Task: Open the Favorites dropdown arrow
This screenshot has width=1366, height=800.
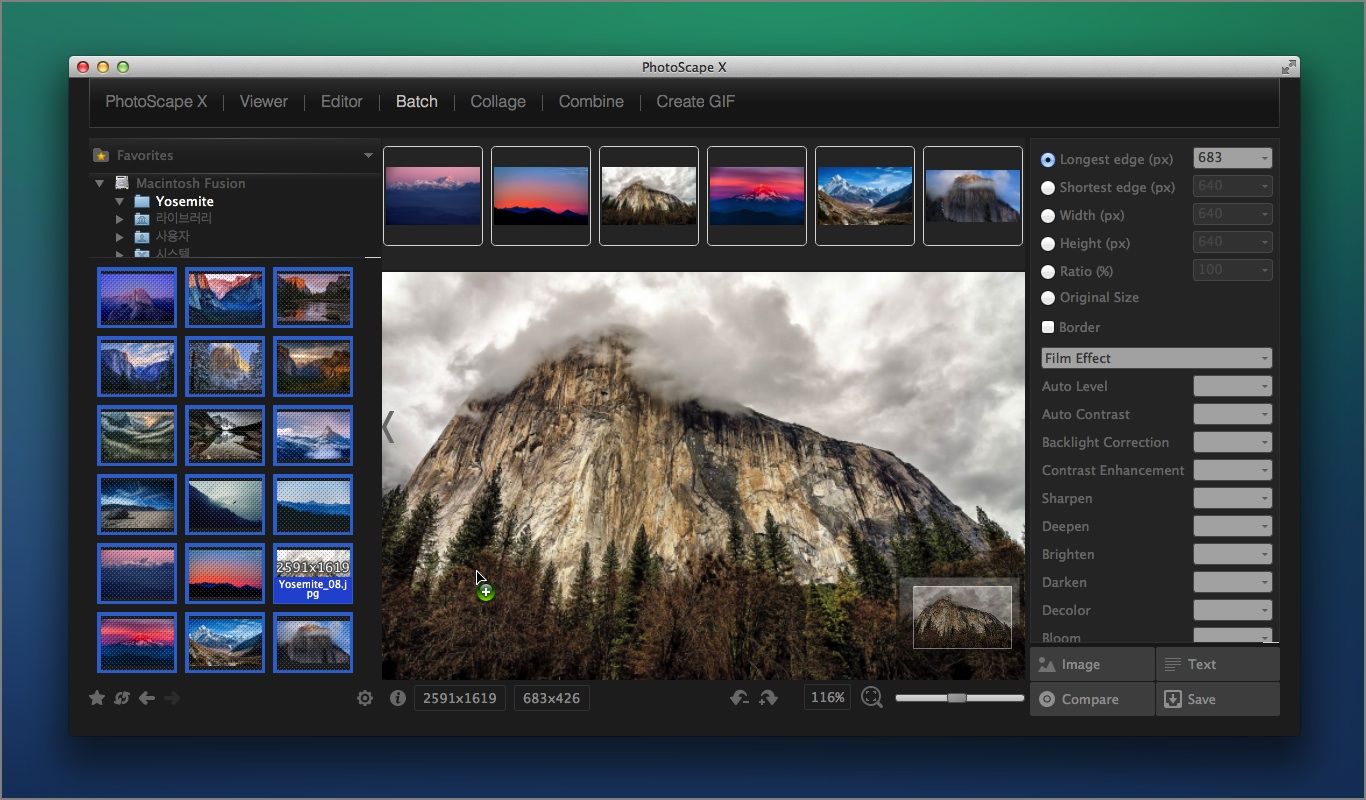Action: (x=368, y=155)
